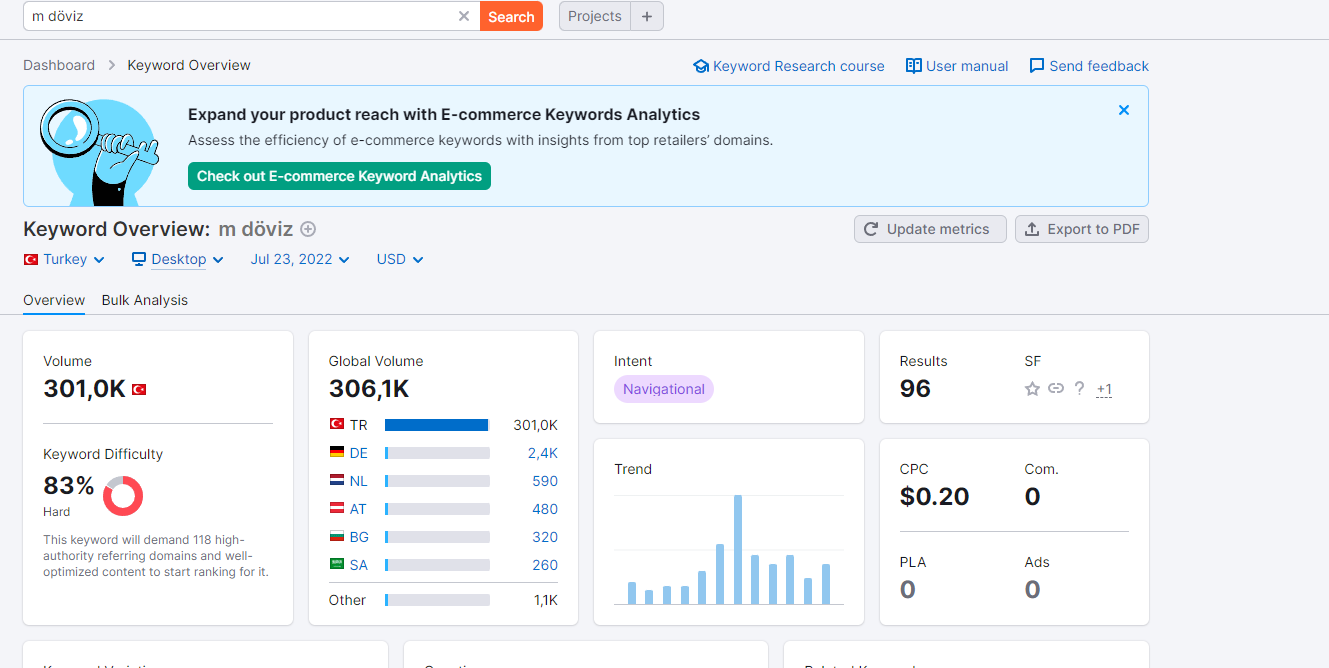The image size is (1329, 668).
Task: Switch to the Bulk Analysis tab
Action: coord(145,300)
